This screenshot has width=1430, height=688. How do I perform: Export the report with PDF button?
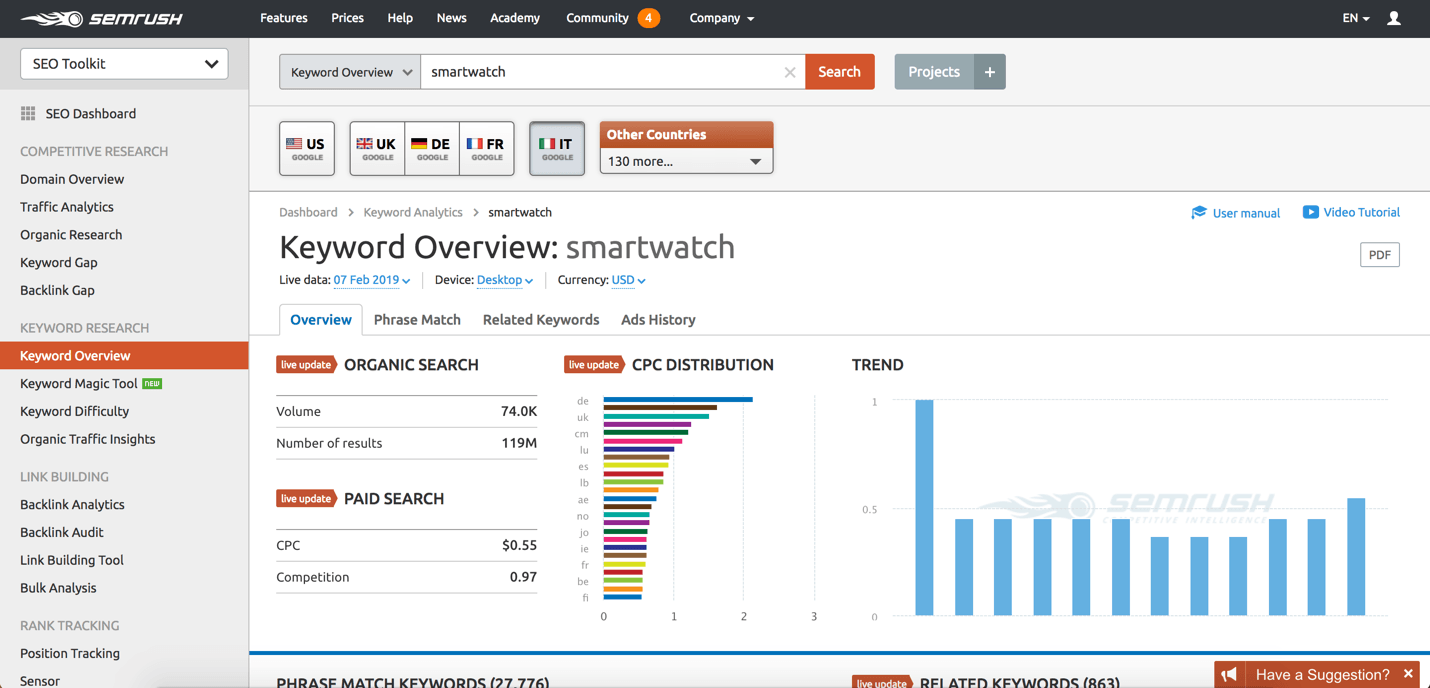1379,255
